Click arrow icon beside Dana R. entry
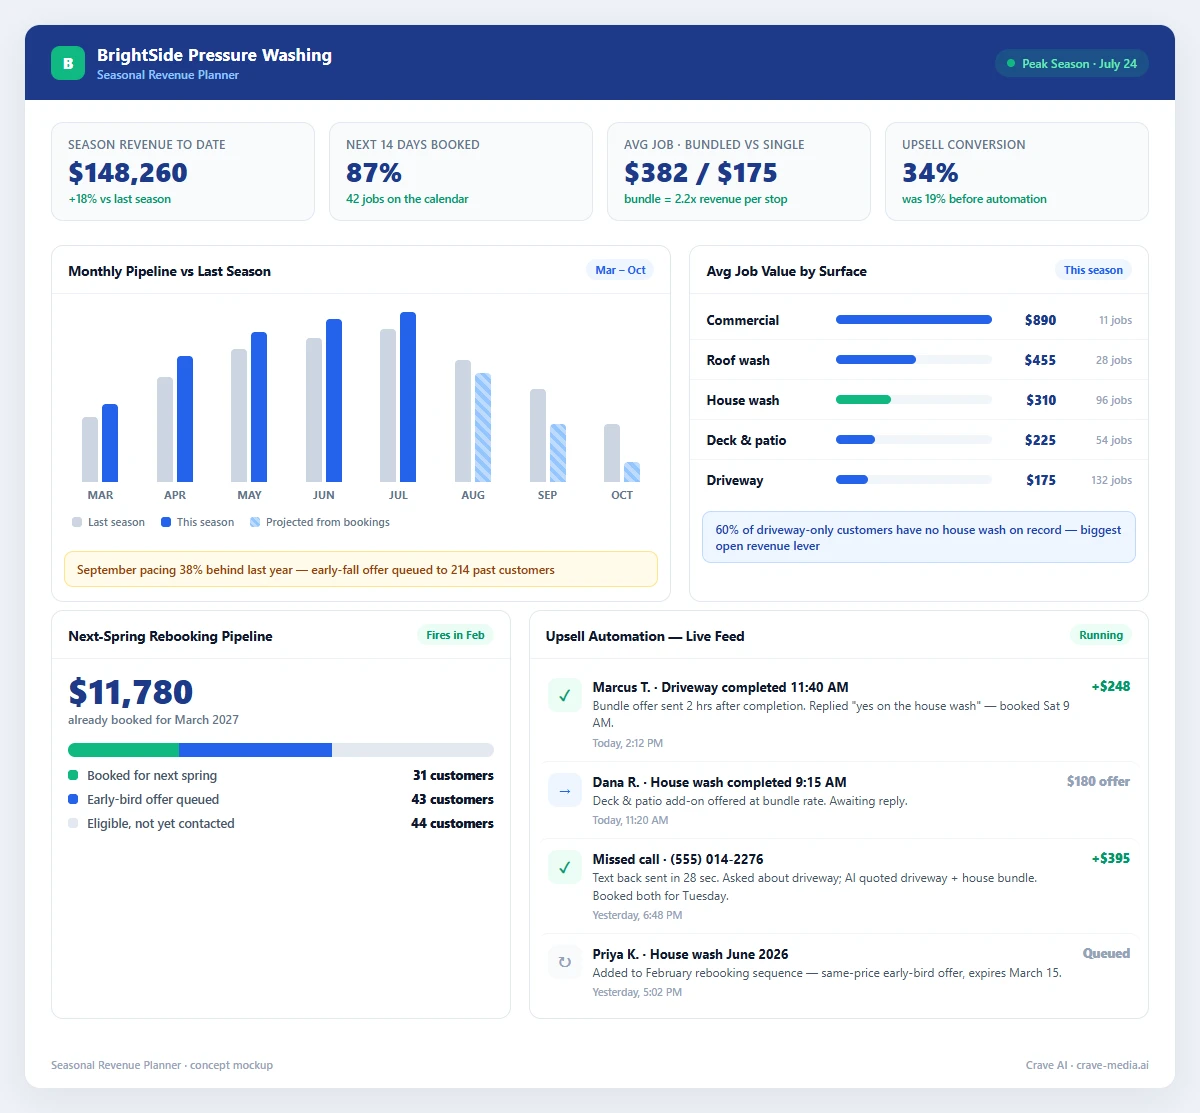 tap(564, 790)
